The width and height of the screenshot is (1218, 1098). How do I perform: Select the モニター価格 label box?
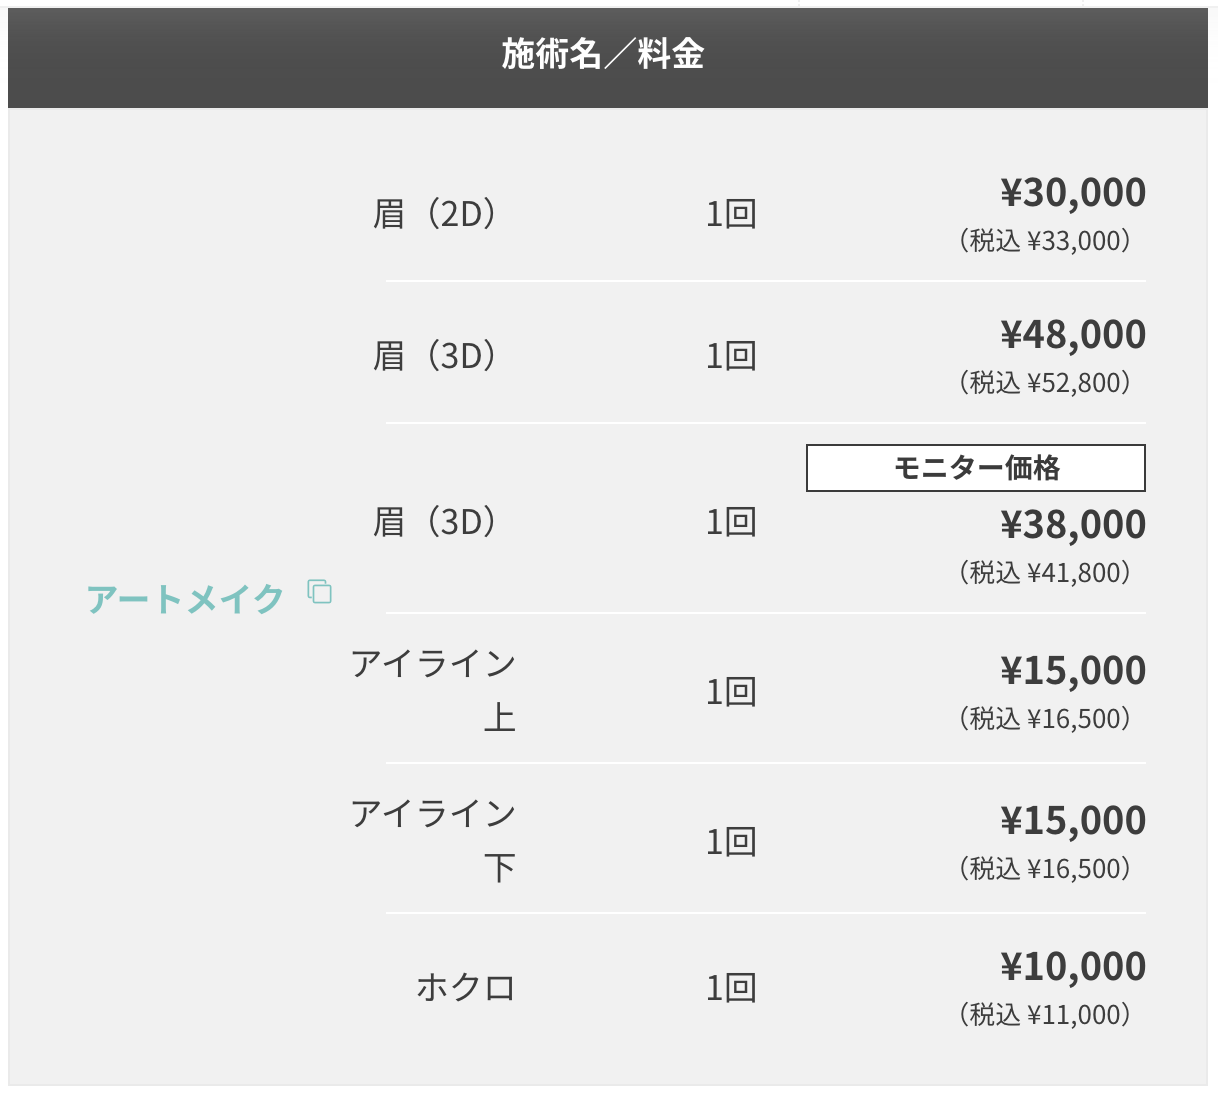(x=976, y=468)
